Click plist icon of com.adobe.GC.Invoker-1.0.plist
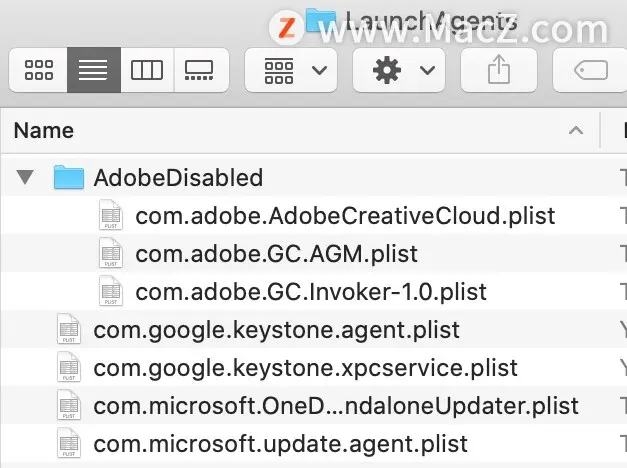This screenshot has height=468, width=627. [111, 291]
